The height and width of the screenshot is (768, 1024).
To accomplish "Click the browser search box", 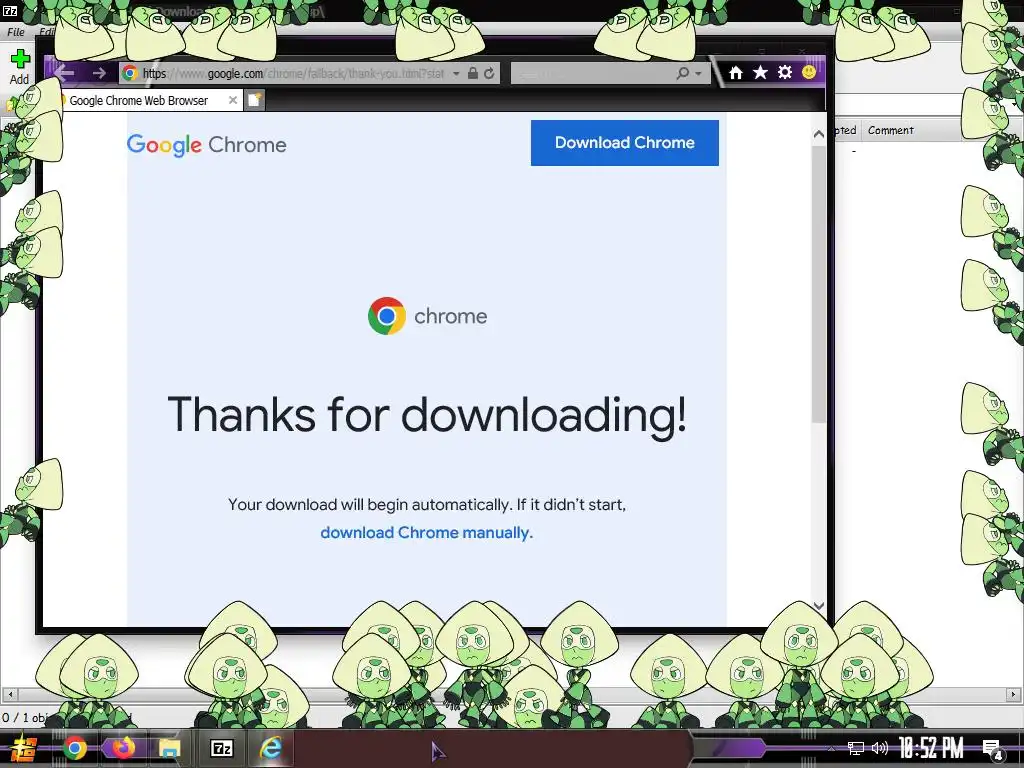I will 592,73.
